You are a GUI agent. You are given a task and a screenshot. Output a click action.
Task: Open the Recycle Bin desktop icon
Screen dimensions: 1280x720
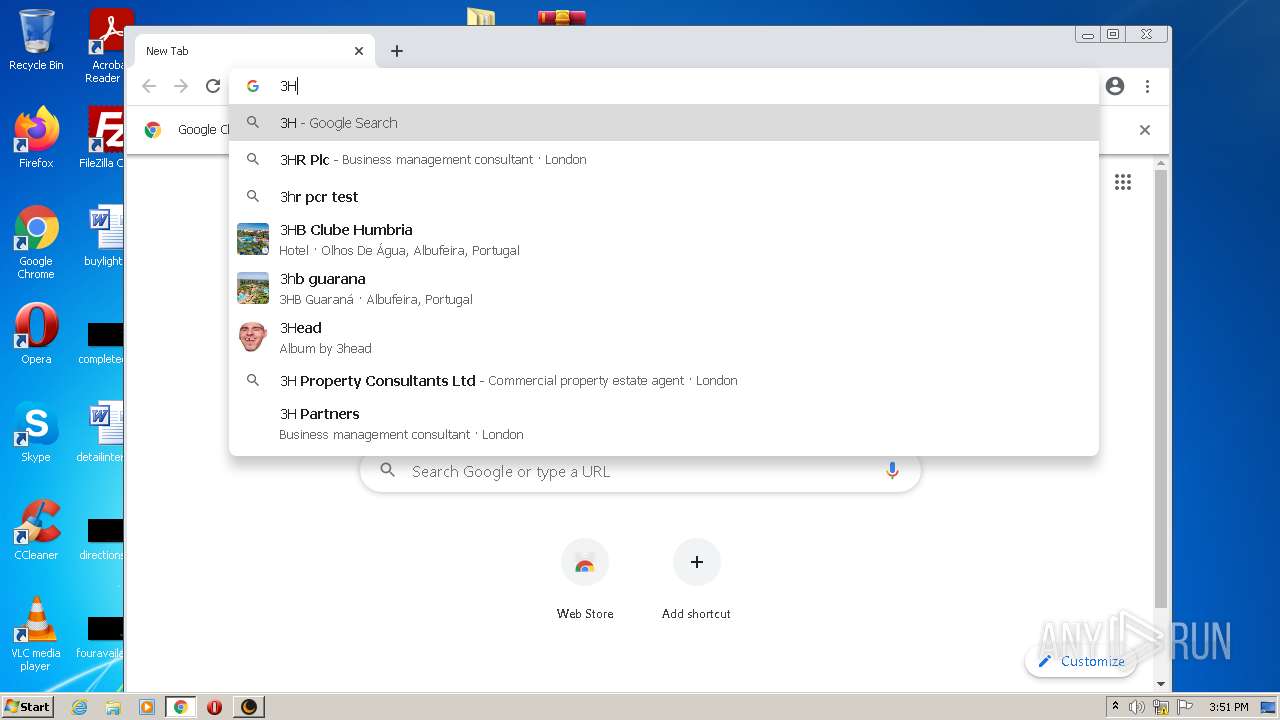(36, 41)
